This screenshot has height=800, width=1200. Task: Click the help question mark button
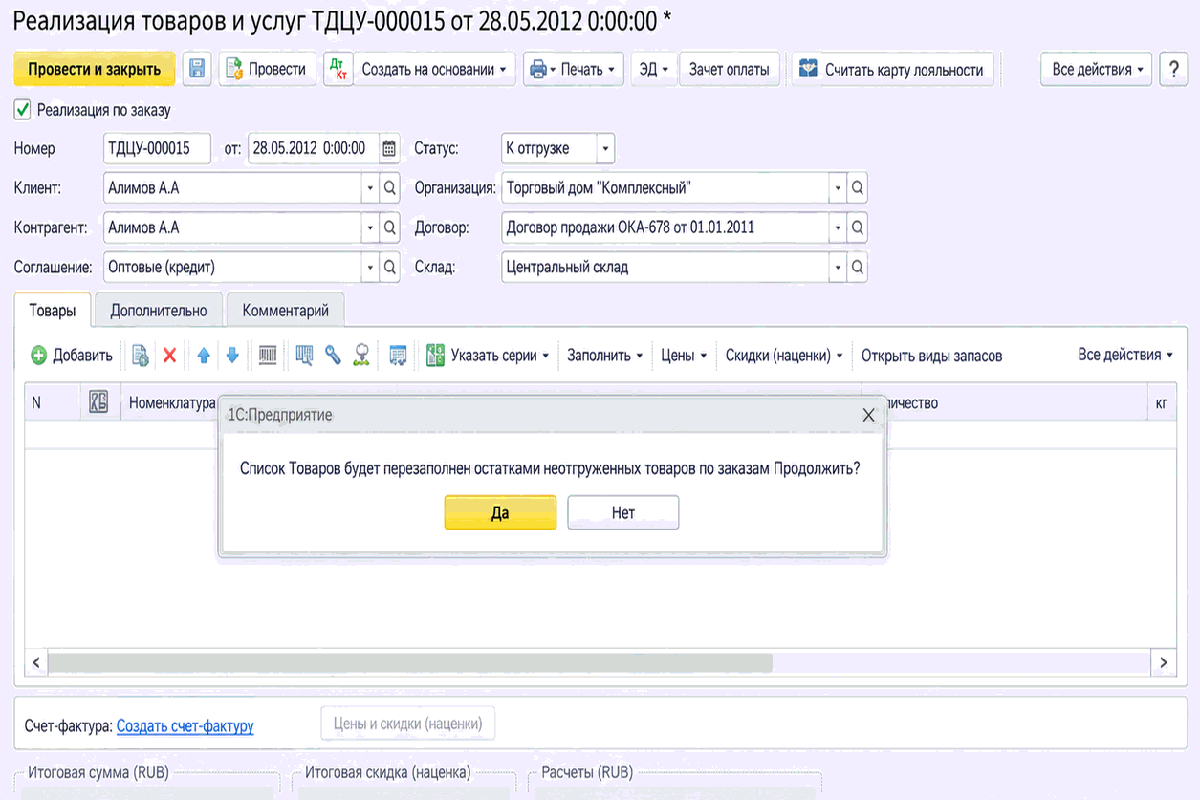click(1173, 69)
